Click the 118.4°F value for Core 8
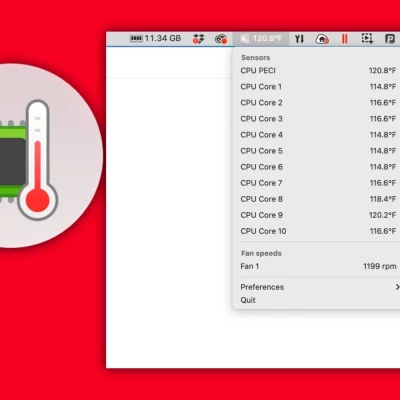Screen dimensions: 400x400 [383, 199]
